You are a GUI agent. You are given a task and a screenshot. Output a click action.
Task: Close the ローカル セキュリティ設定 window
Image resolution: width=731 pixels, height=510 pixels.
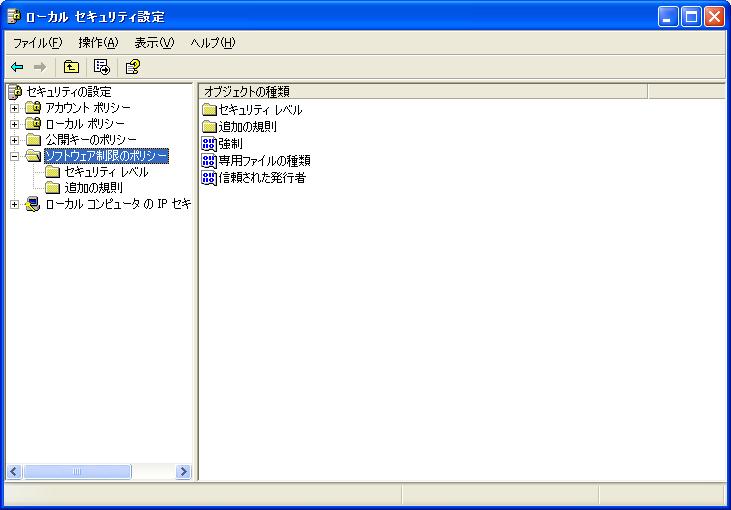point(714,17)
